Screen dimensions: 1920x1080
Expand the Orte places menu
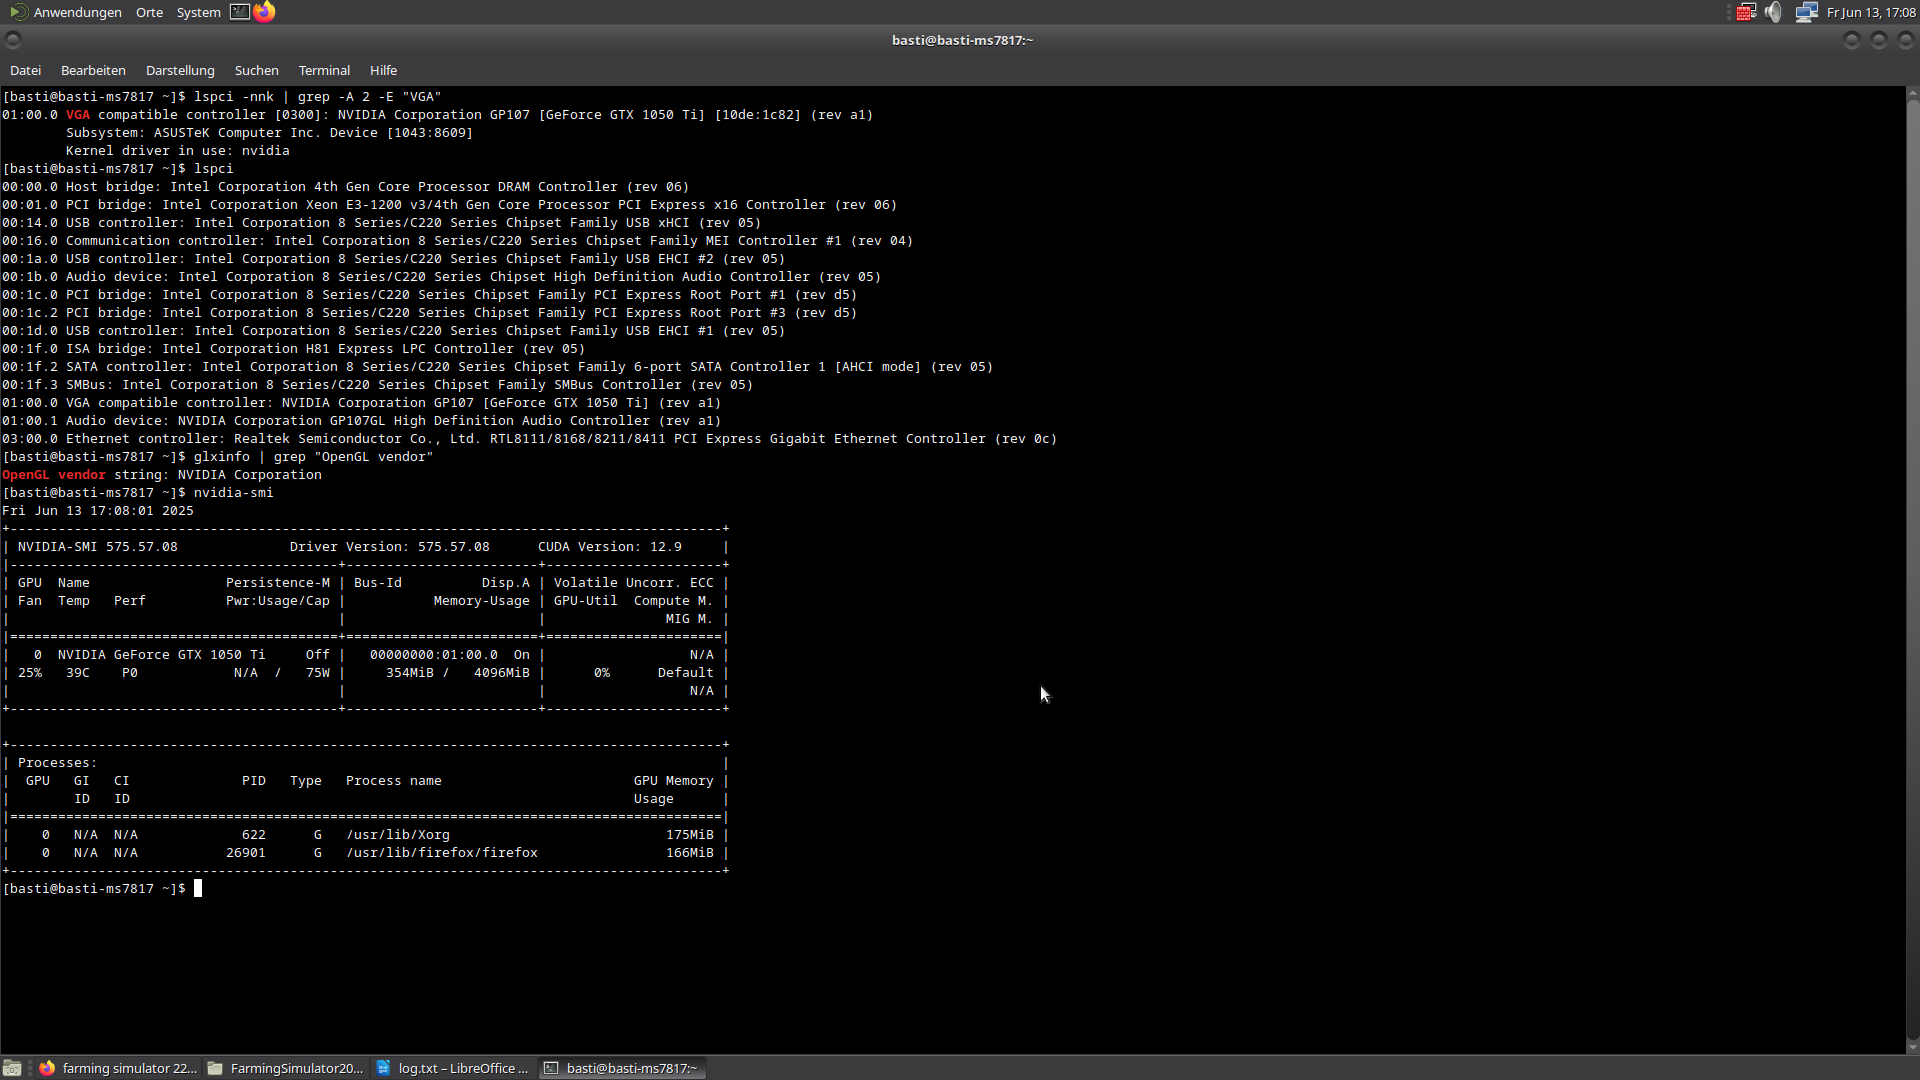tap(149, 12)
